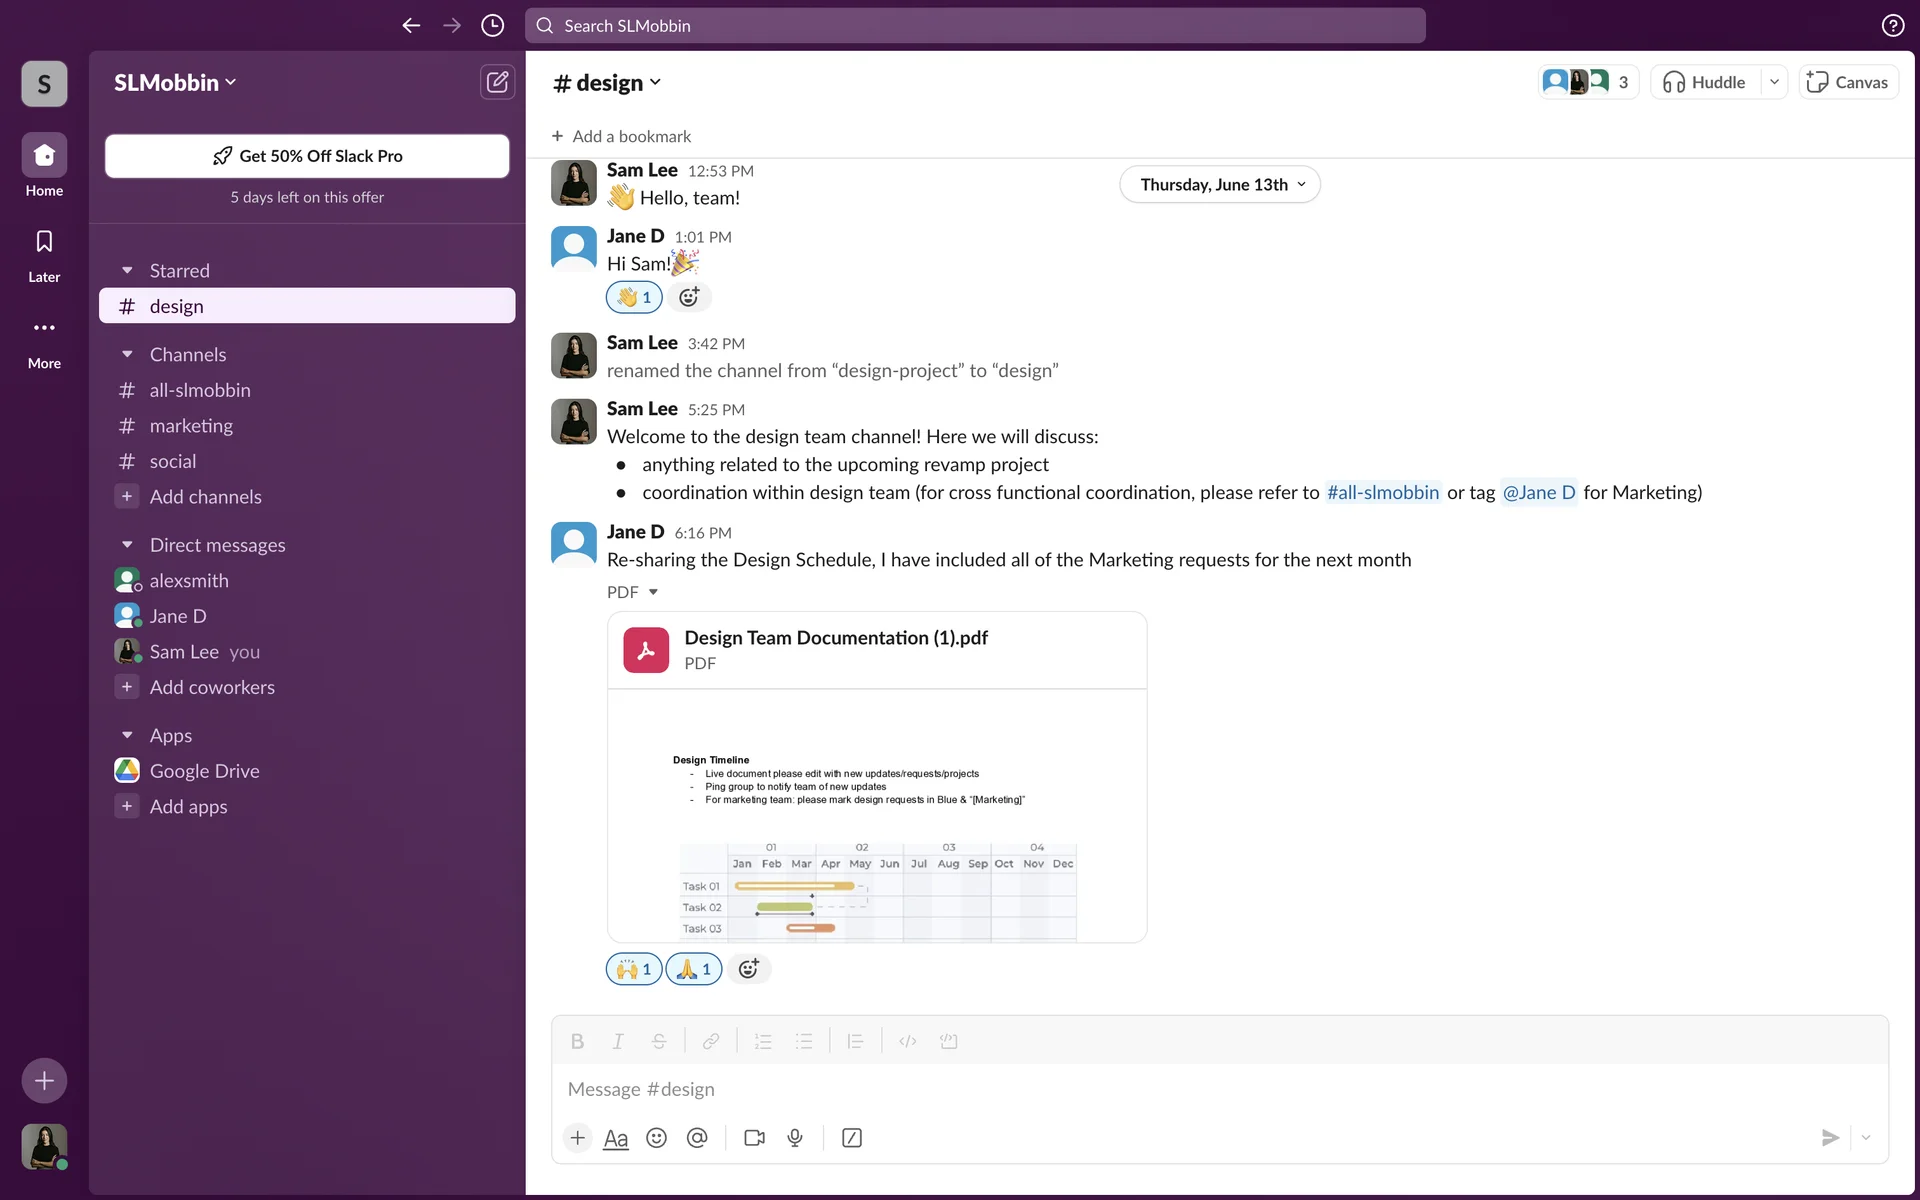This screenshot has width=1920, height=1200.
Task: Expand the Thursday, June 13th date dropdown
Action: coord(1220,185)
